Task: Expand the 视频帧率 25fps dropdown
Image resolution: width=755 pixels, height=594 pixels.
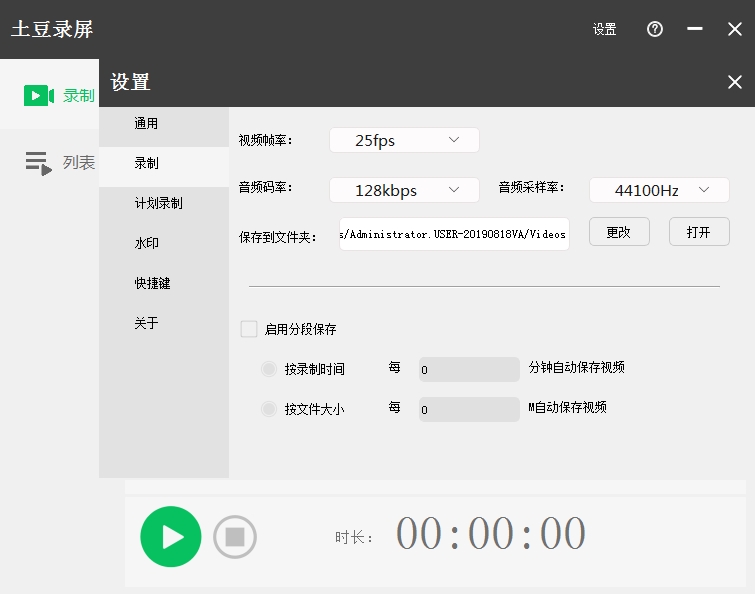Action: pyautogui.click(x=404, y=140)
